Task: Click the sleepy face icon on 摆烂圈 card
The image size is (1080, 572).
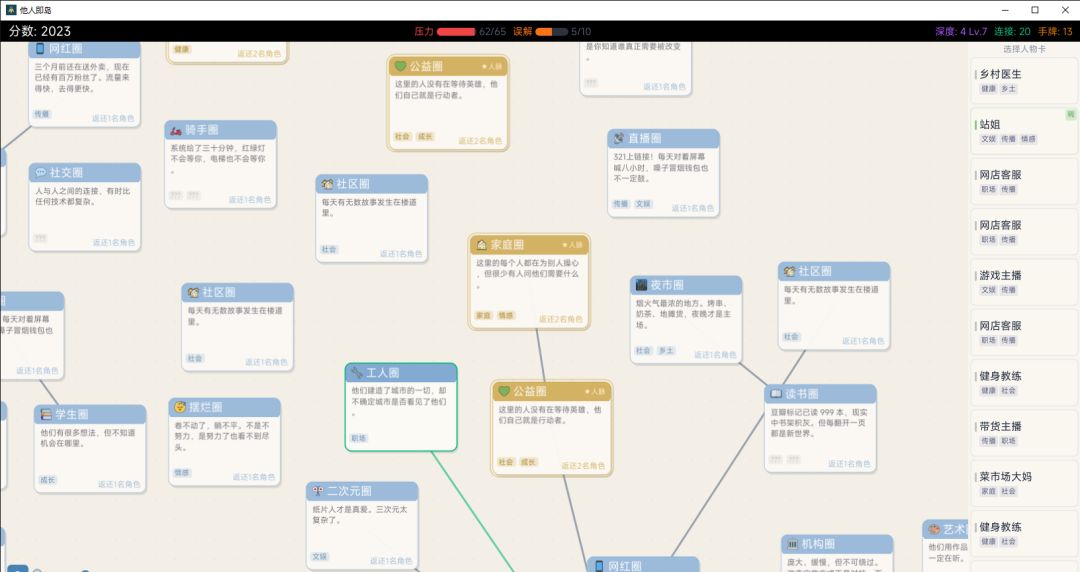Action: (x=180, y=407)
